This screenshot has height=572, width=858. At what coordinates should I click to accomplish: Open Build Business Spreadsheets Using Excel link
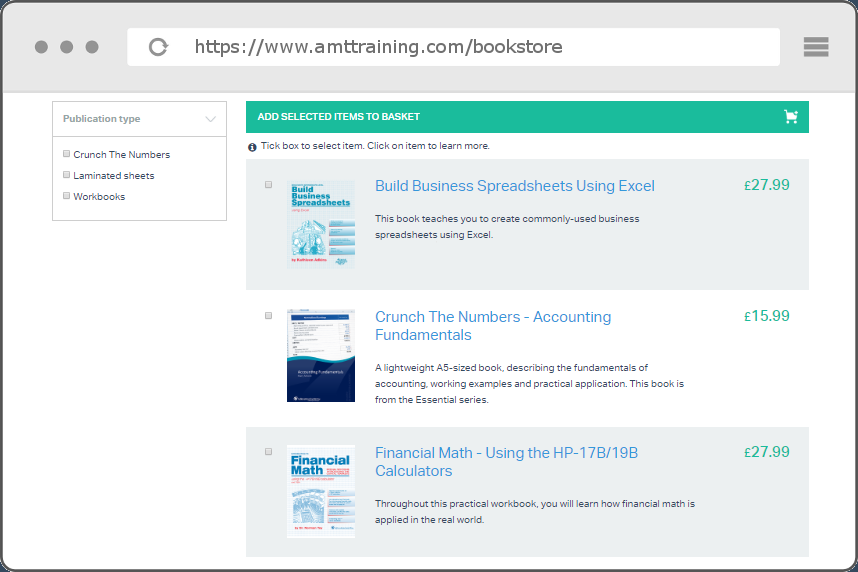[514, 186]
